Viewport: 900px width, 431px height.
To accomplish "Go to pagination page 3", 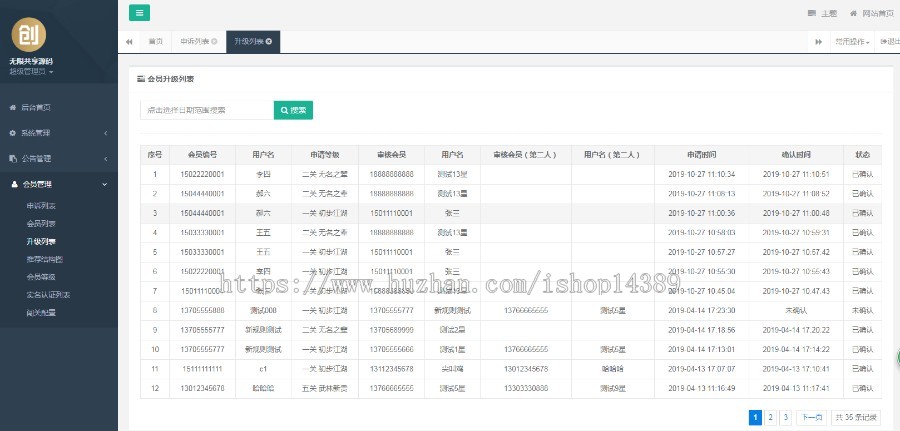I will point(786,417).
